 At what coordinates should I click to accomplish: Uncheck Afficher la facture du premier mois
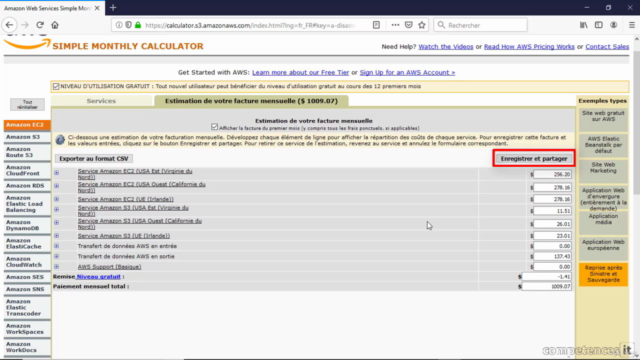tap(214, 127)
